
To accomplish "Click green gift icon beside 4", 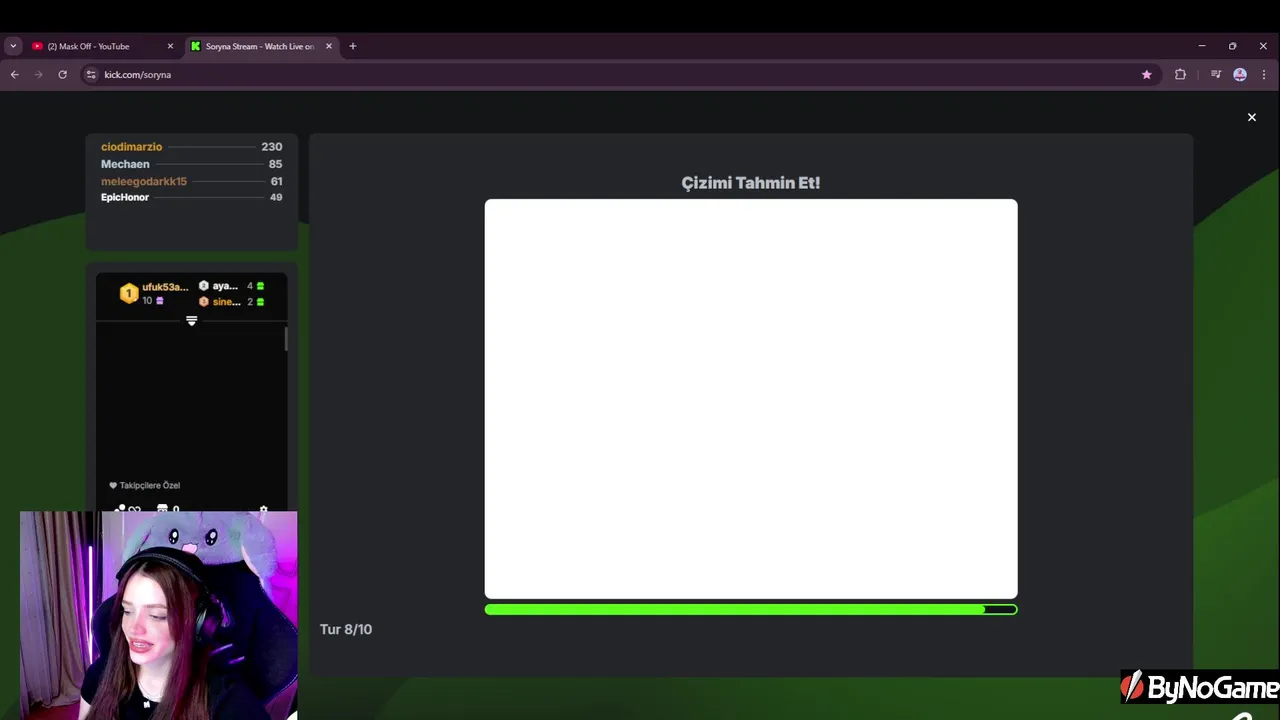I will tap(261, 286).
